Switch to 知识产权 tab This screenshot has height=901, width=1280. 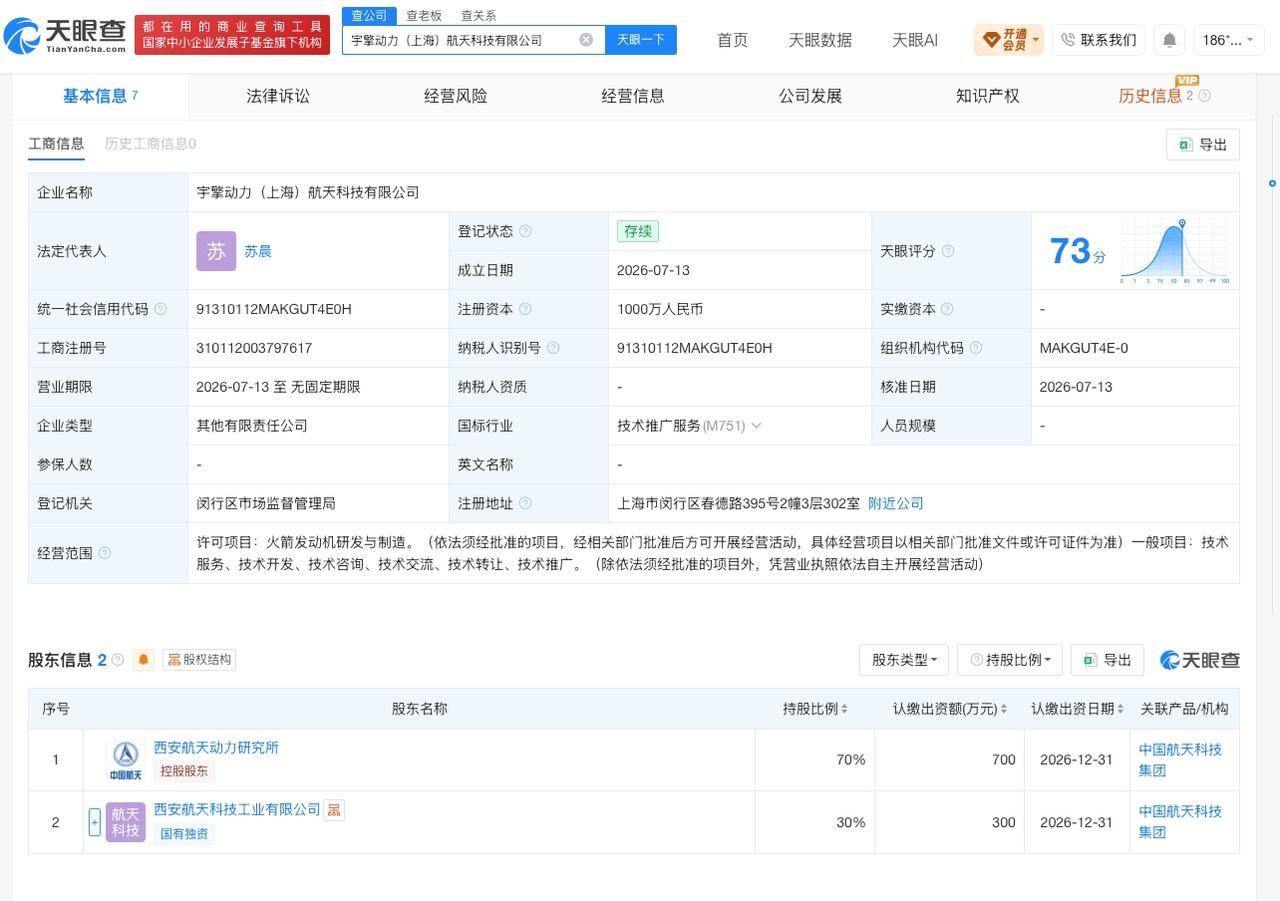pos(988,96)
